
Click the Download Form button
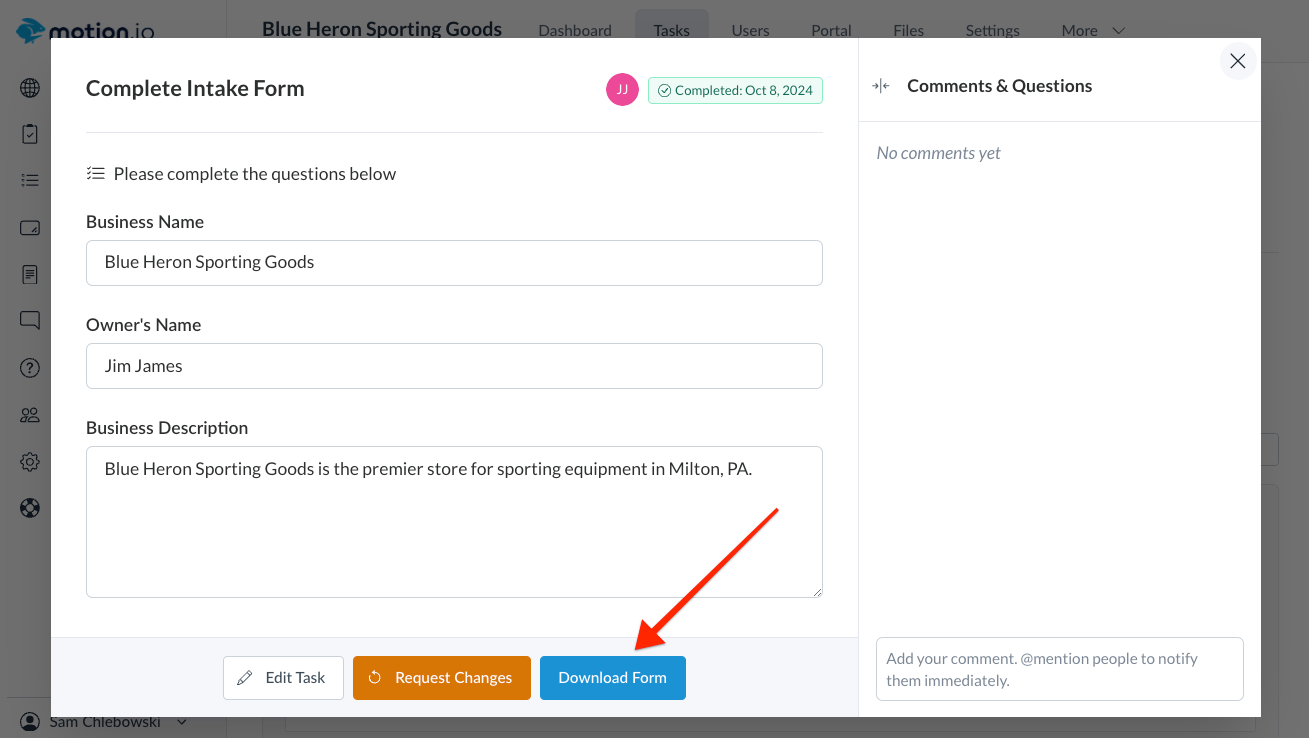pos(612,678)
